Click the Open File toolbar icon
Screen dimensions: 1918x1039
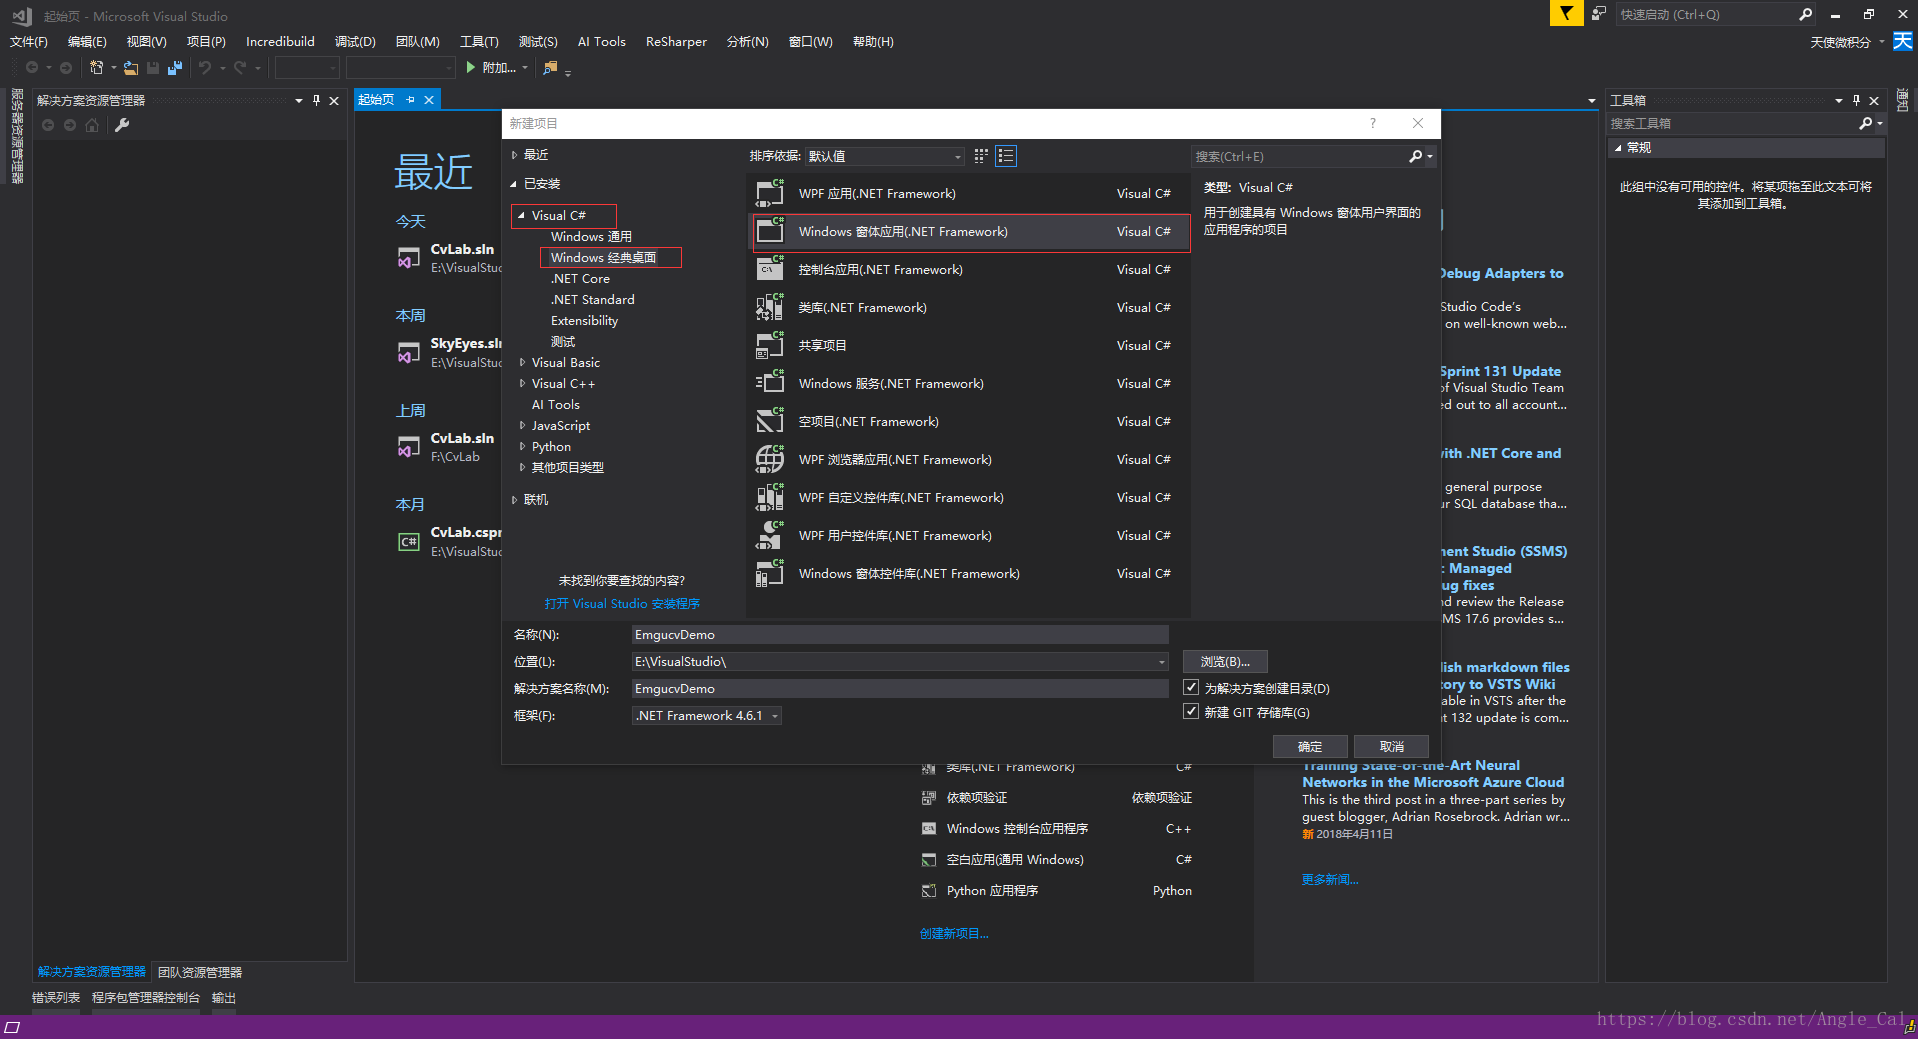[131, 67]
